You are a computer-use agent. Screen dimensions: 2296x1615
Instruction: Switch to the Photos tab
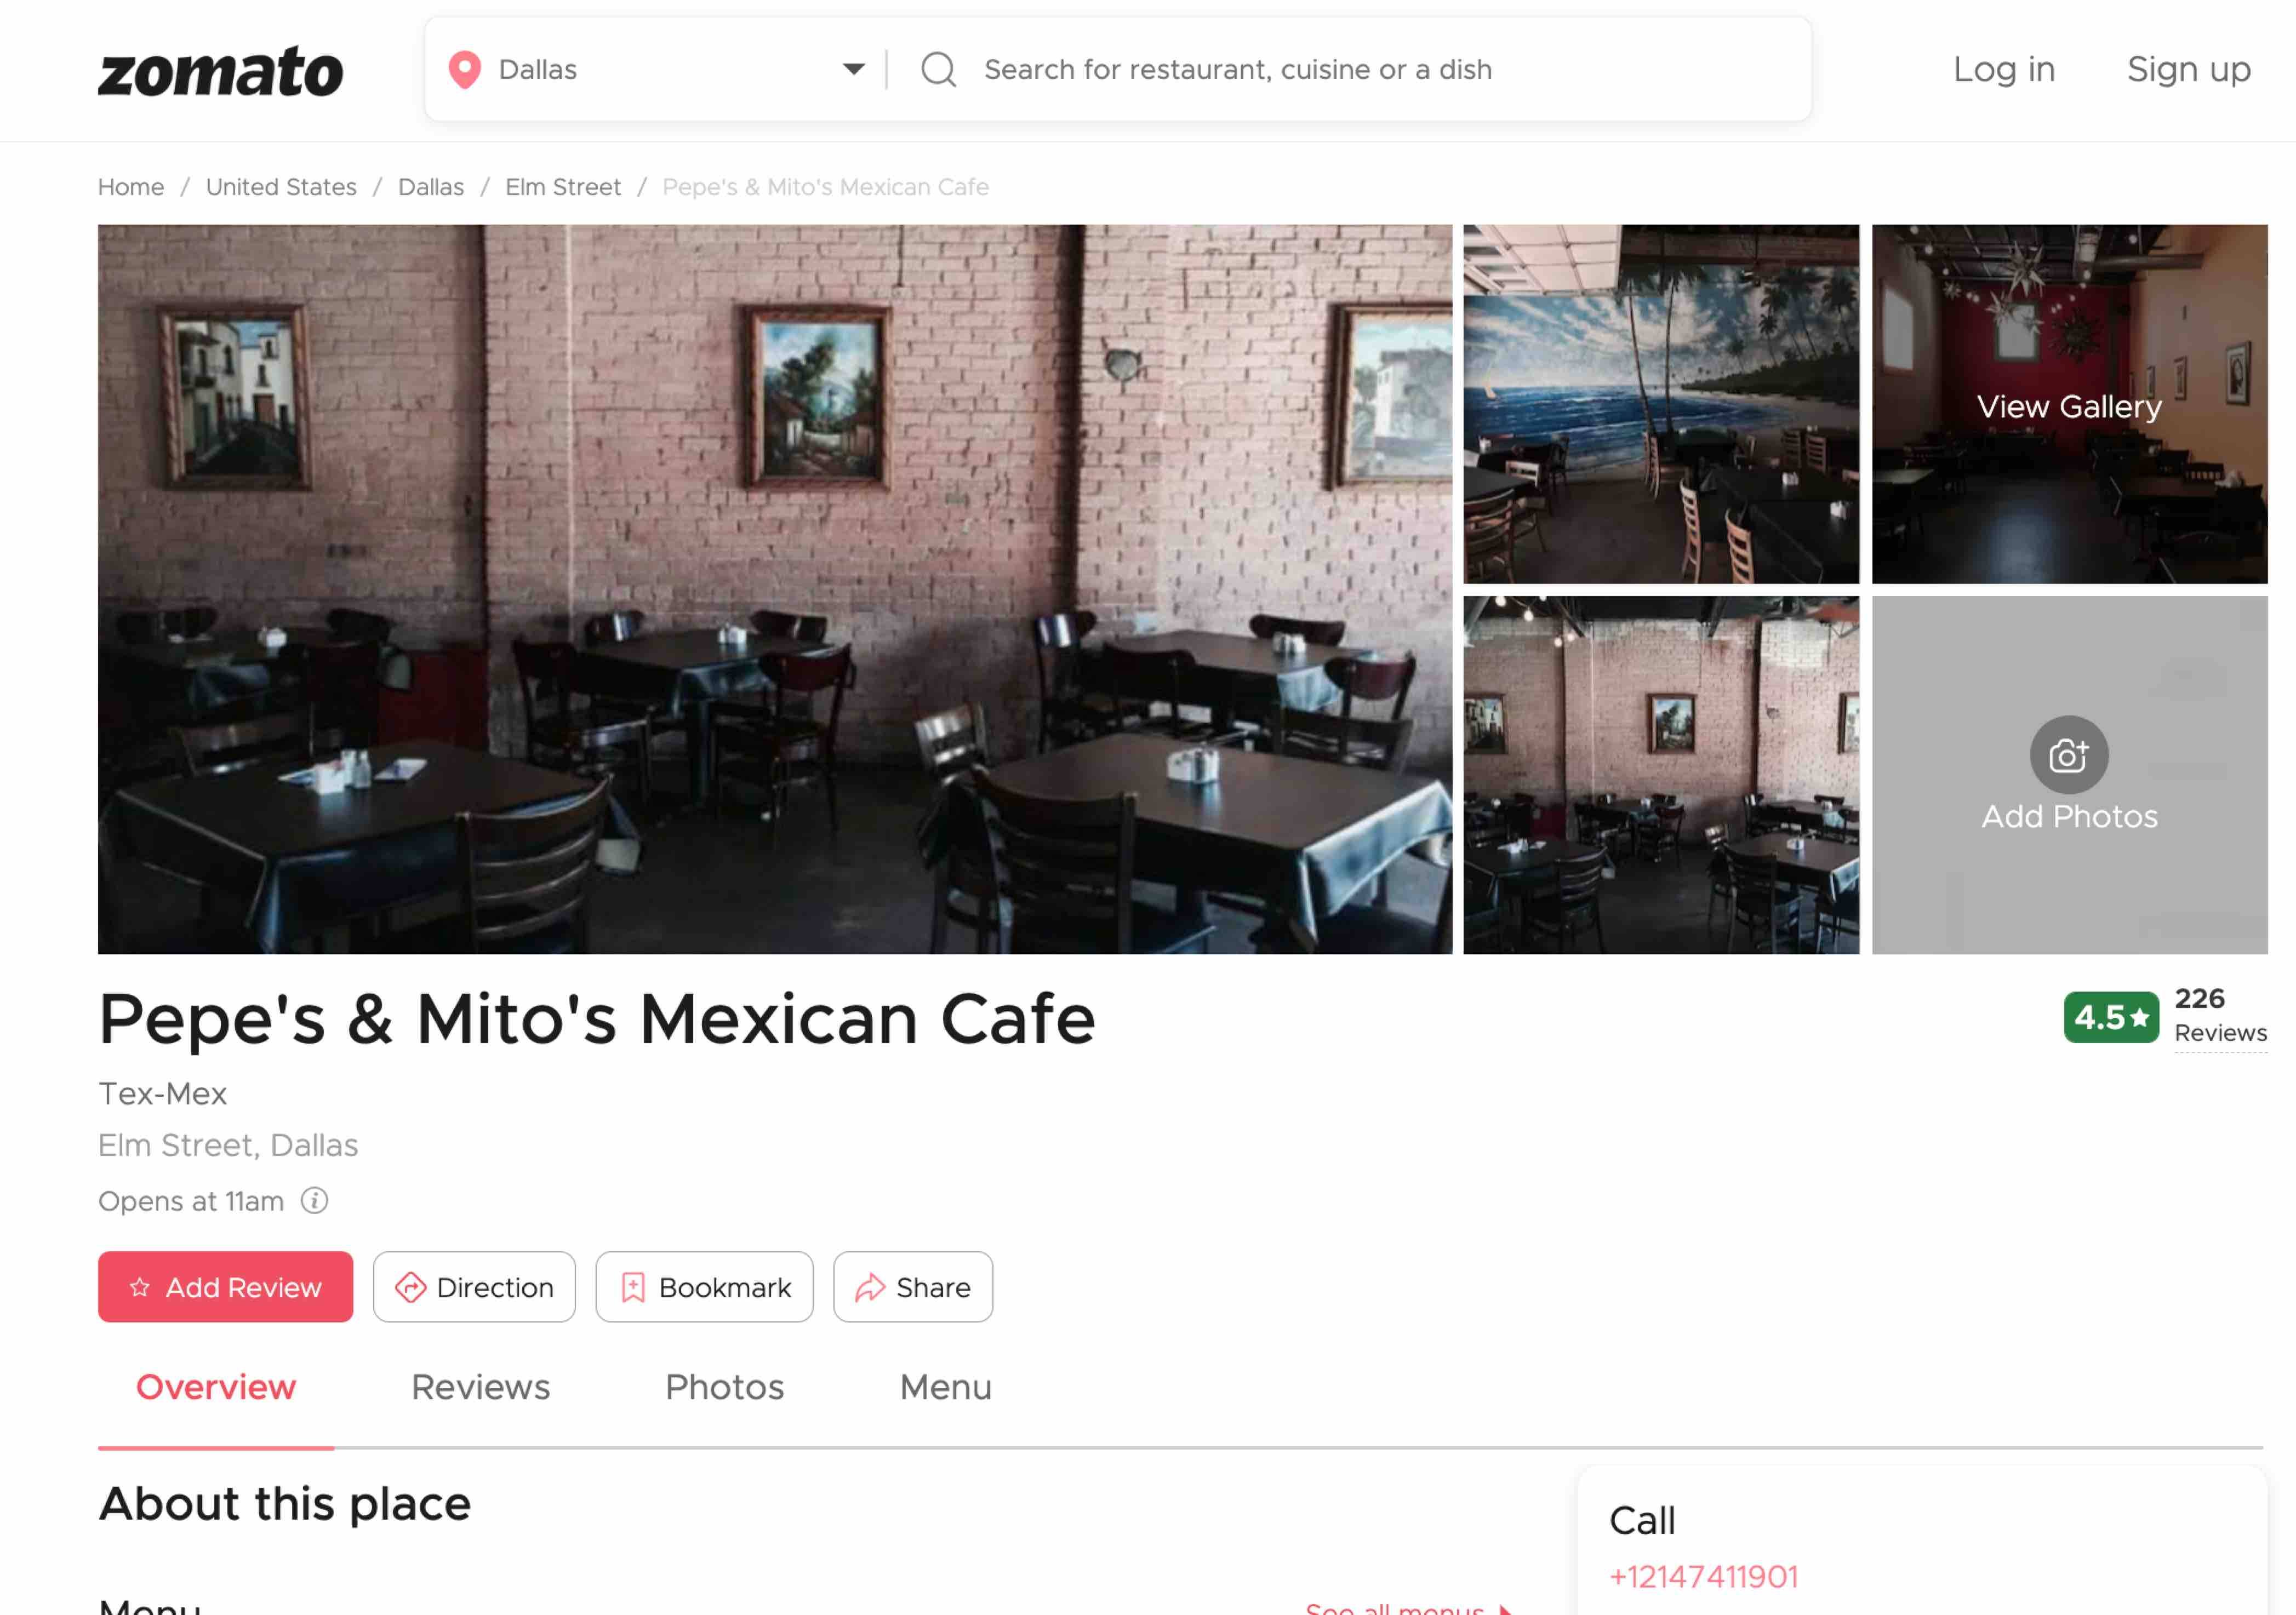tap(724, 1386)
